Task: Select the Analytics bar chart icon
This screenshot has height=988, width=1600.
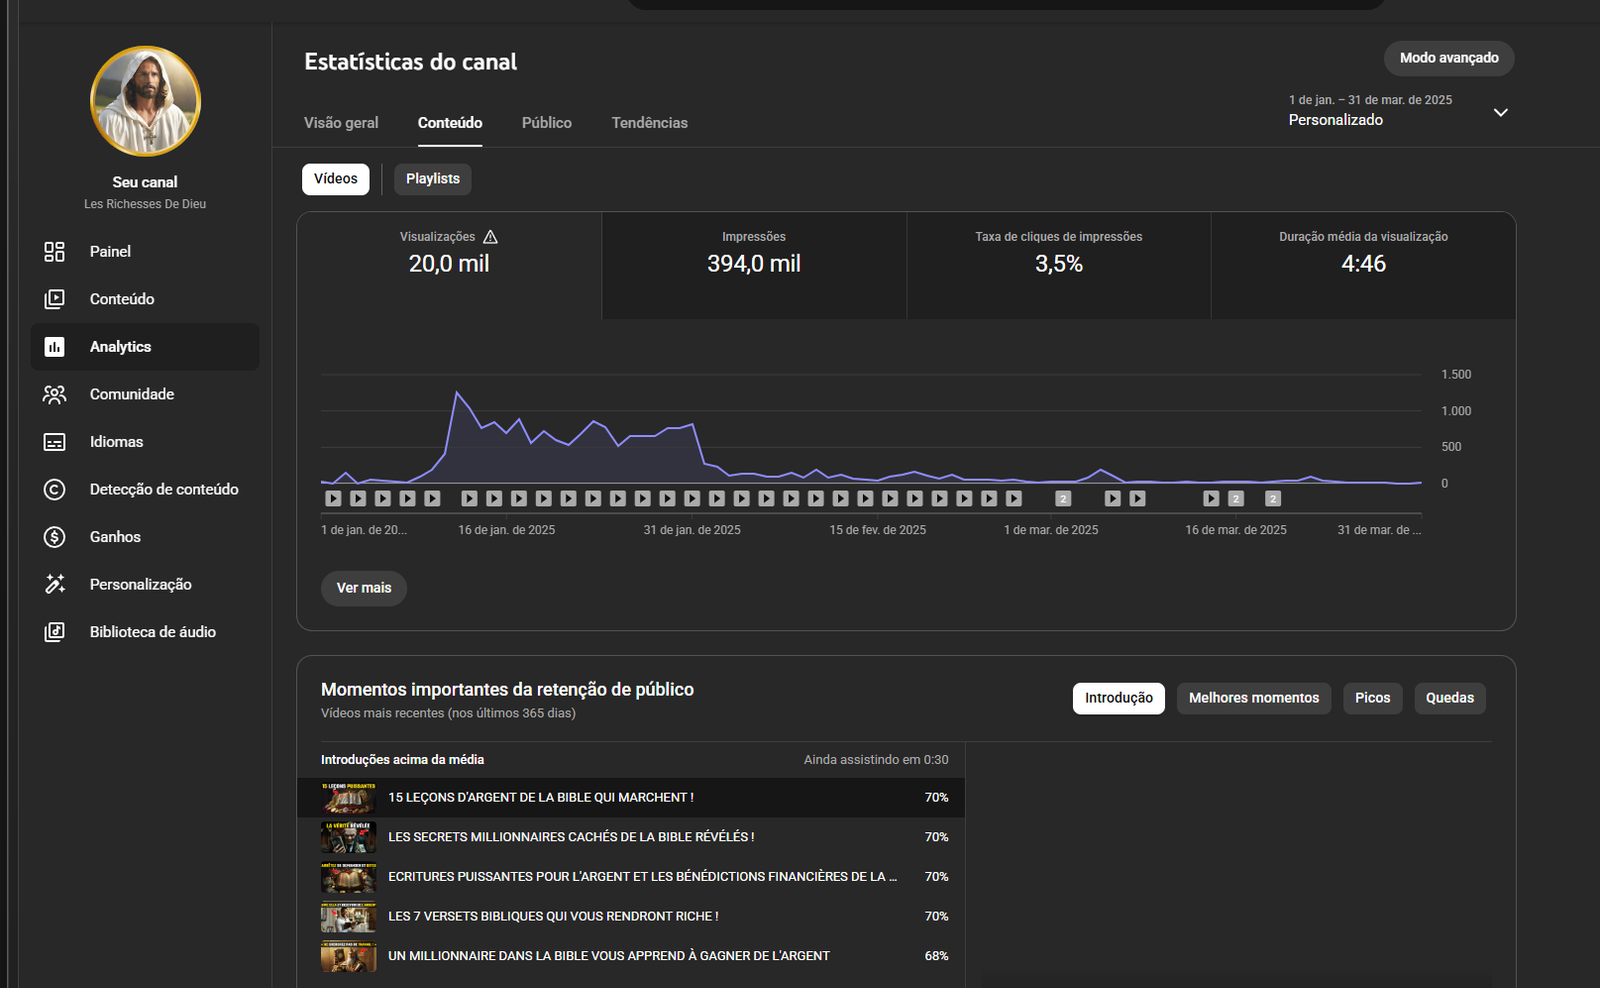Action: (x=55, y=347)
